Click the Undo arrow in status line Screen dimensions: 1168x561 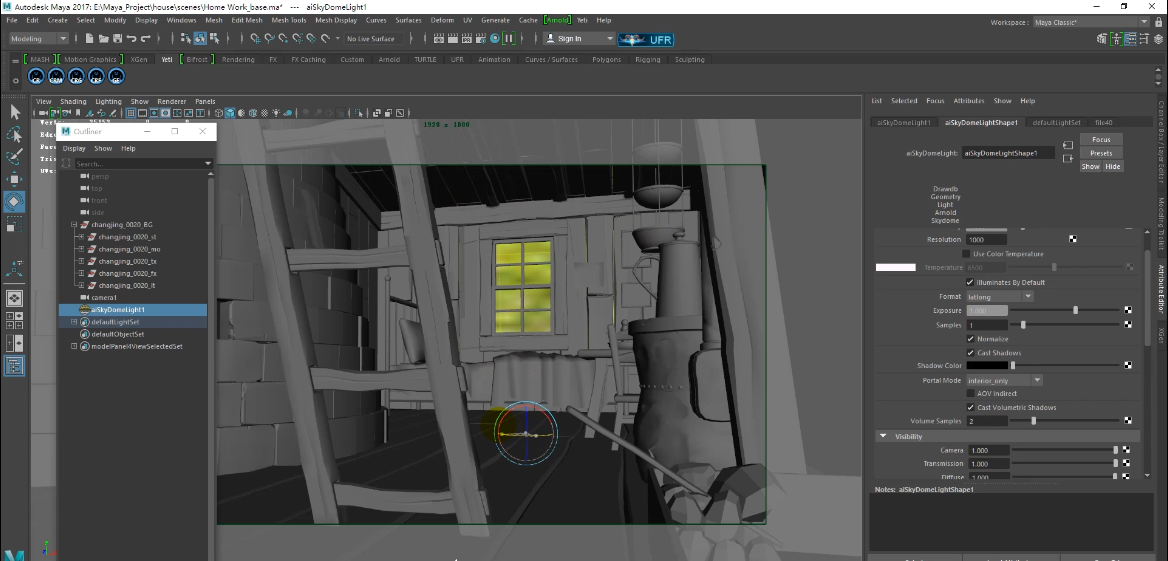point(132,39)
